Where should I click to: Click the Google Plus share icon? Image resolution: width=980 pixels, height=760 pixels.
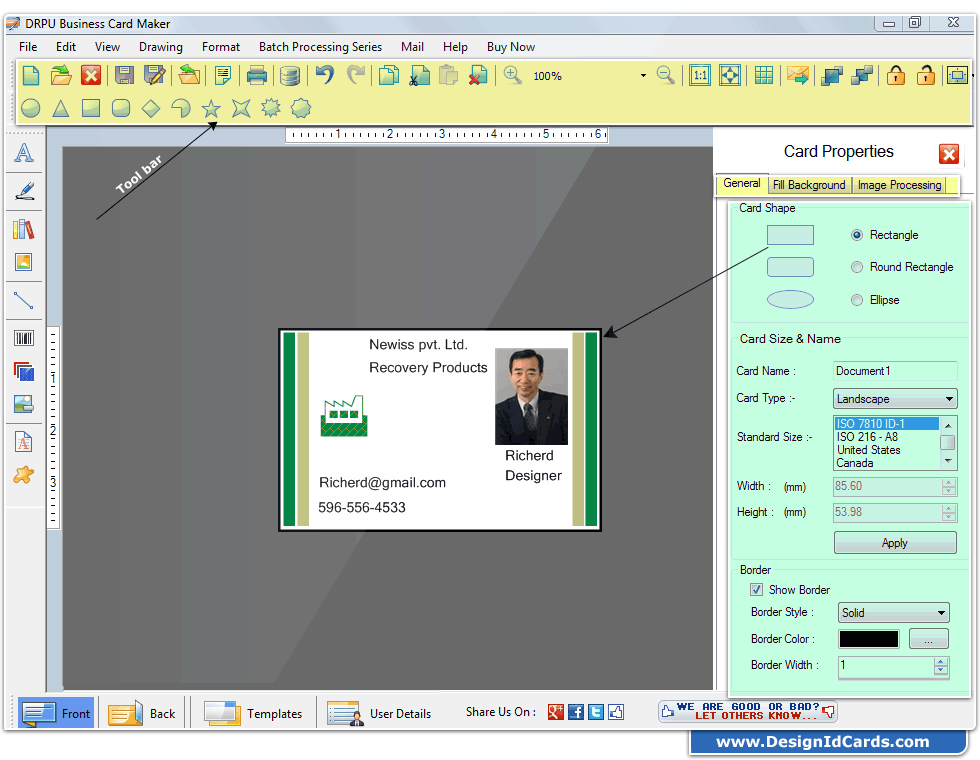tap(556, 712)
